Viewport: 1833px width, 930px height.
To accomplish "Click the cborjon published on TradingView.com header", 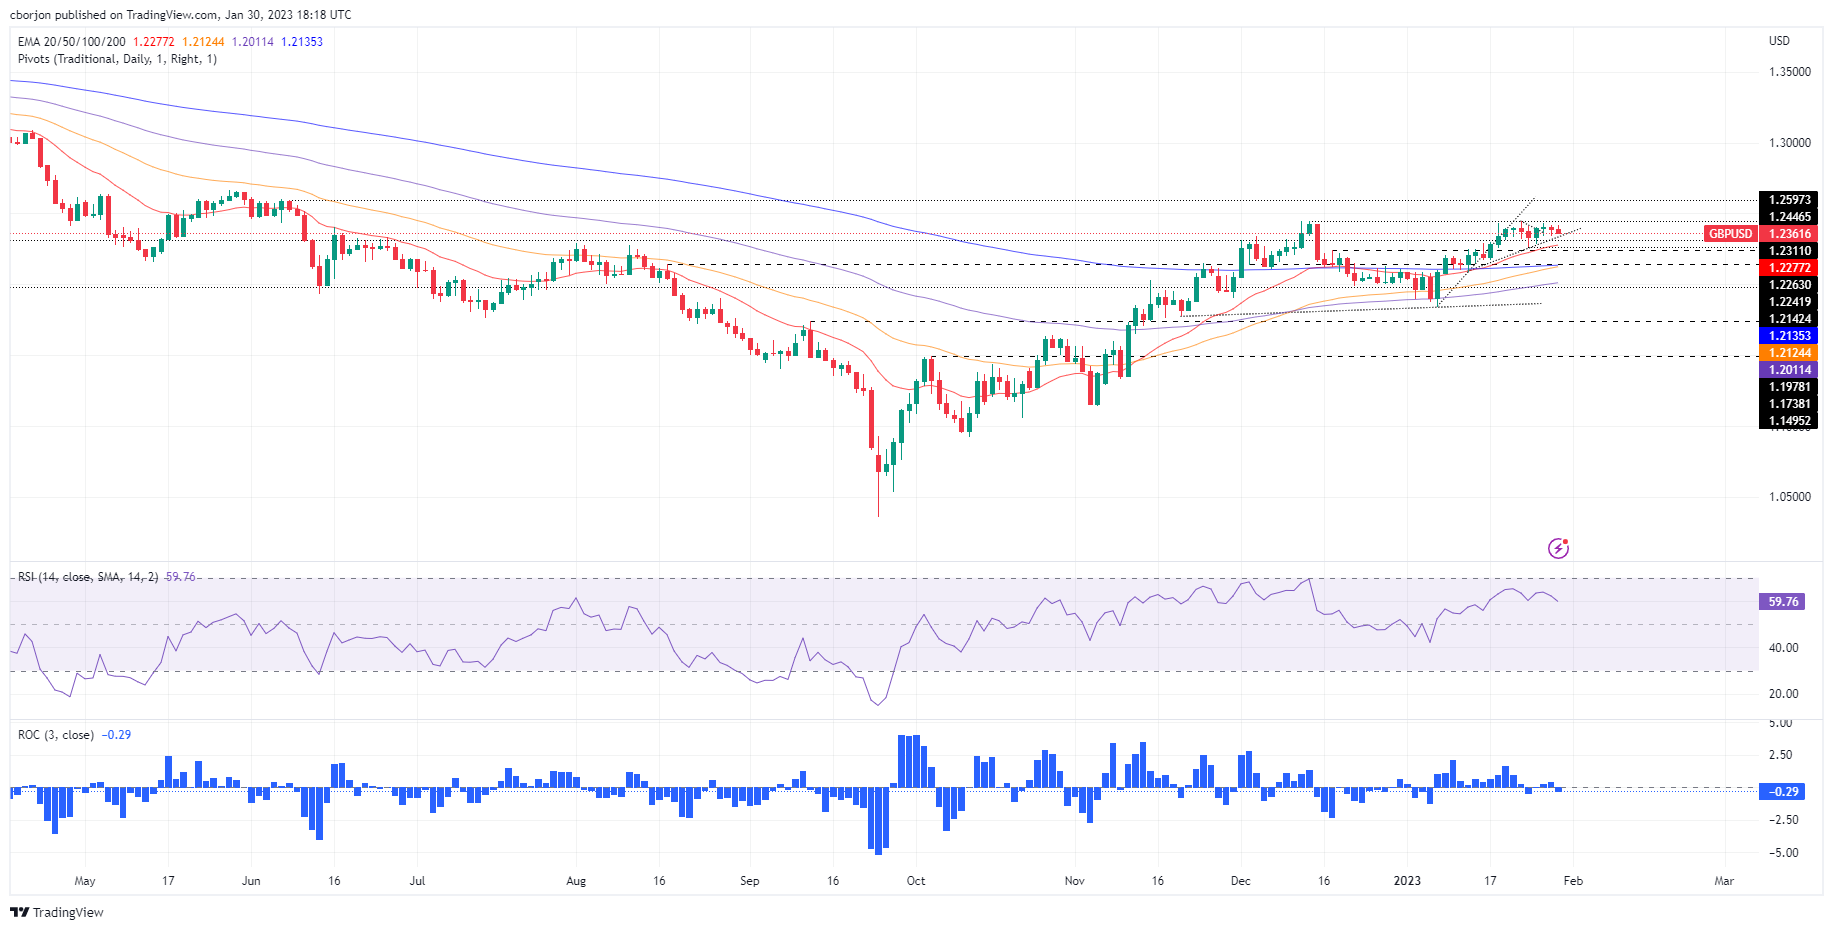I will point(181,15).
